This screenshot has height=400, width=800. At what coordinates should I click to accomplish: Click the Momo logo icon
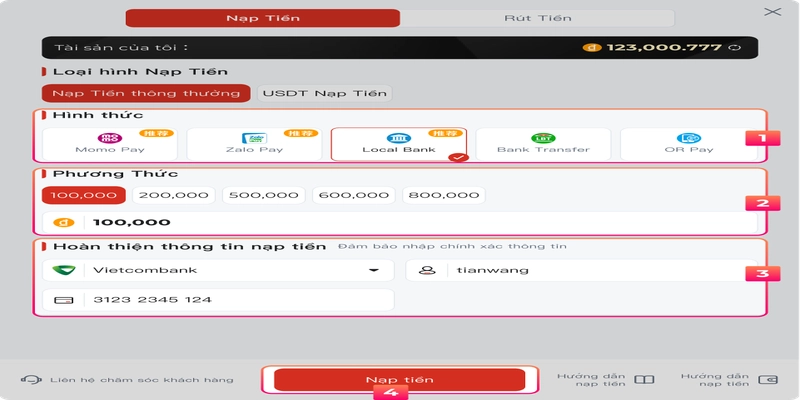[110, 138]
